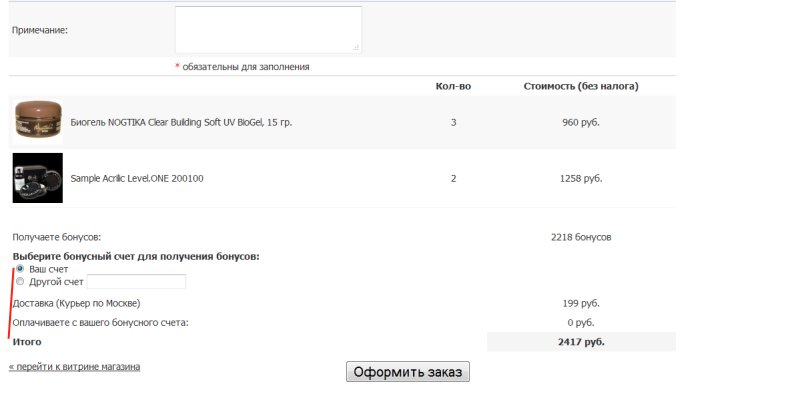Click the Оформить заказ button
The image size is (800, 398).
click(408, 371)
